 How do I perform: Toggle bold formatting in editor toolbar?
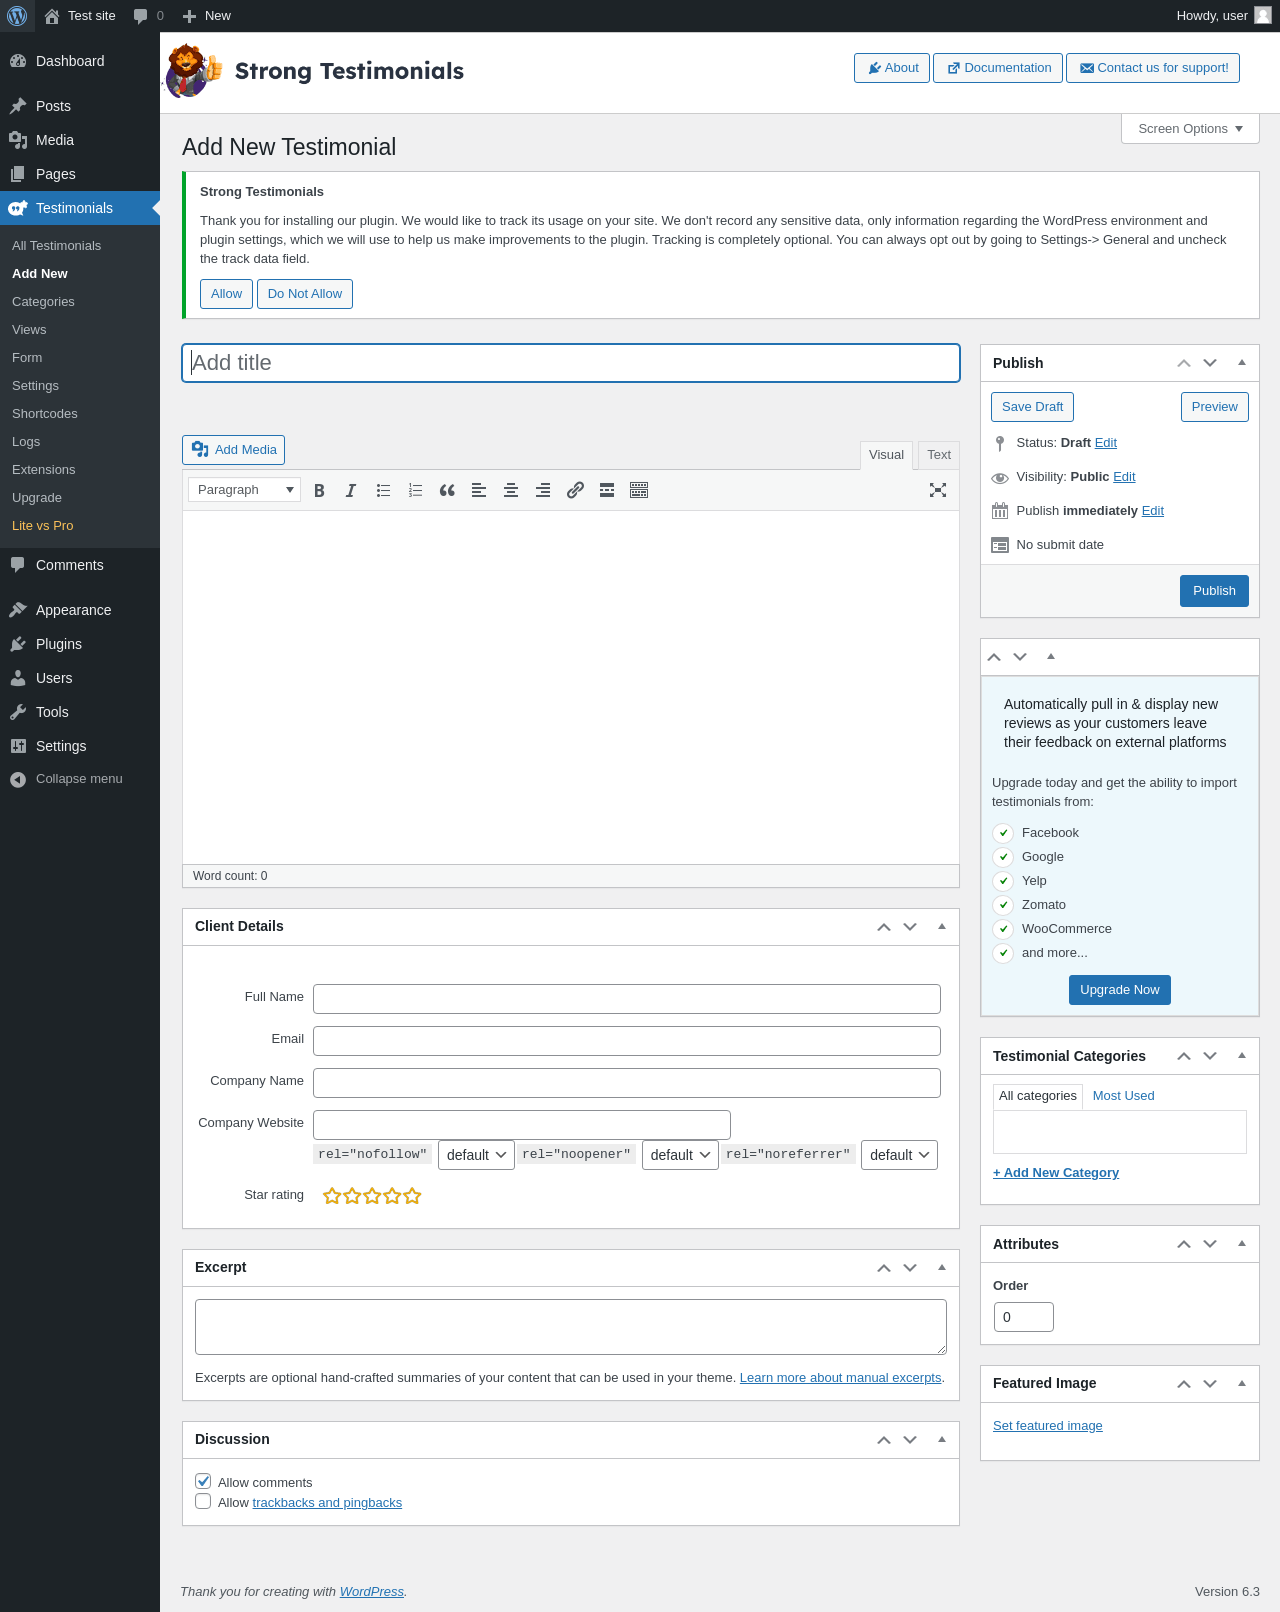pyautogui.click(x=319, y=490)
